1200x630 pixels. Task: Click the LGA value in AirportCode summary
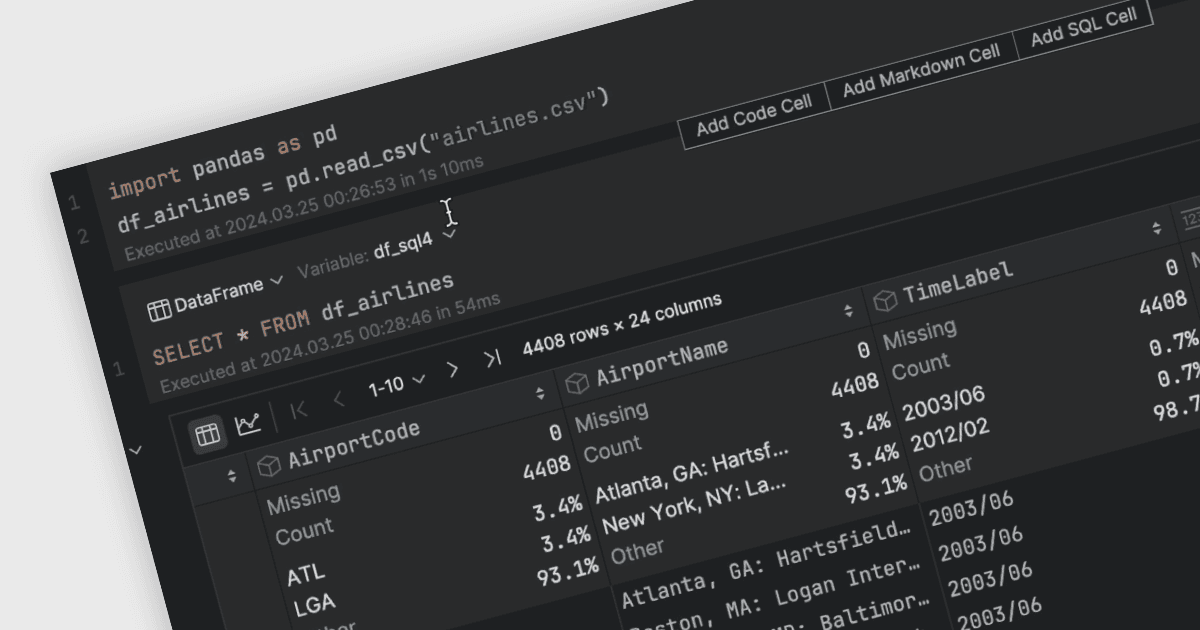314,606
